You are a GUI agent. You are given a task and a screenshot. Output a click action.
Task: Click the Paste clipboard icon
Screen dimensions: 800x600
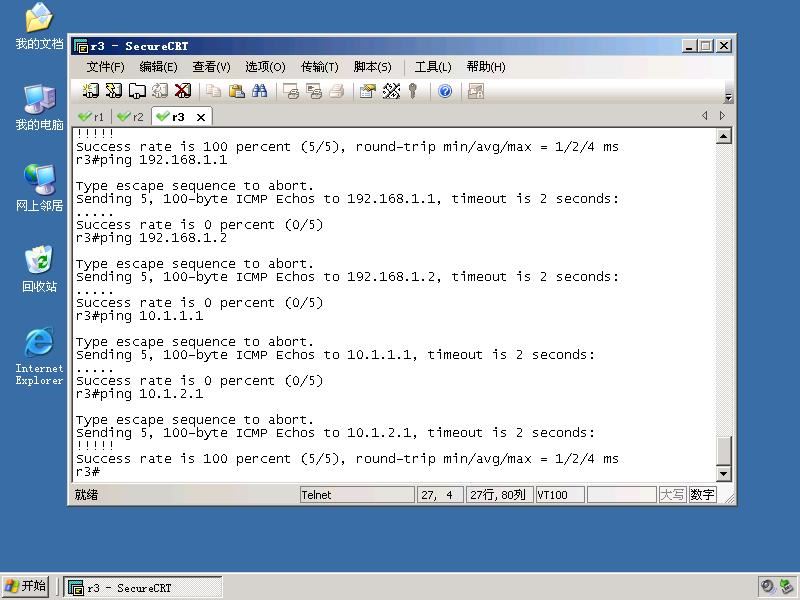(x=236, y=91)
